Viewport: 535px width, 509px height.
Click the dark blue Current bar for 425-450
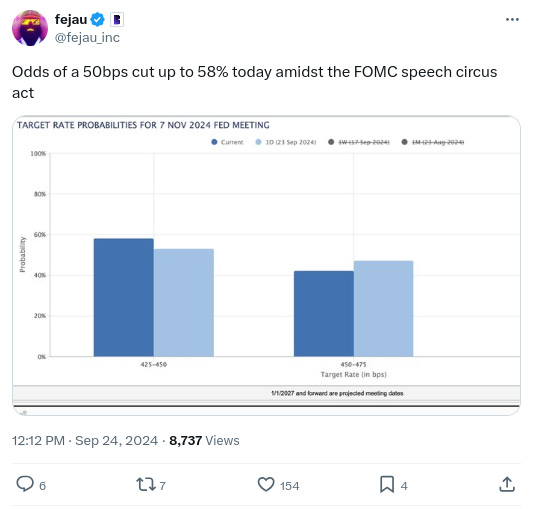(124, 297)
